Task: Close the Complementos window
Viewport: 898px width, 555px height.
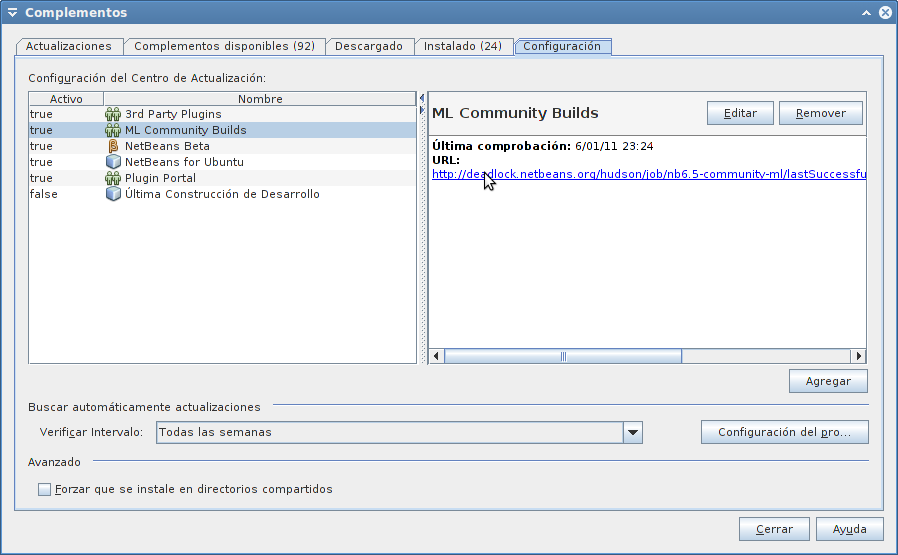Action: tap(885, 13)
